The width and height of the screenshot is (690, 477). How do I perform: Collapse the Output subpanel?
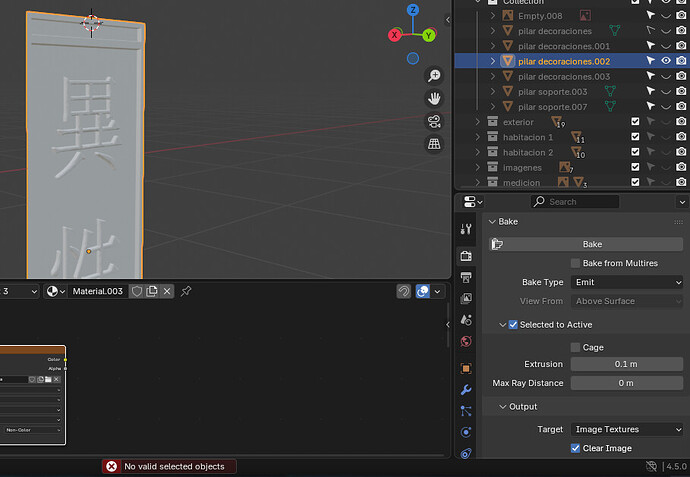pyautogui.click(x=503, y=407)
